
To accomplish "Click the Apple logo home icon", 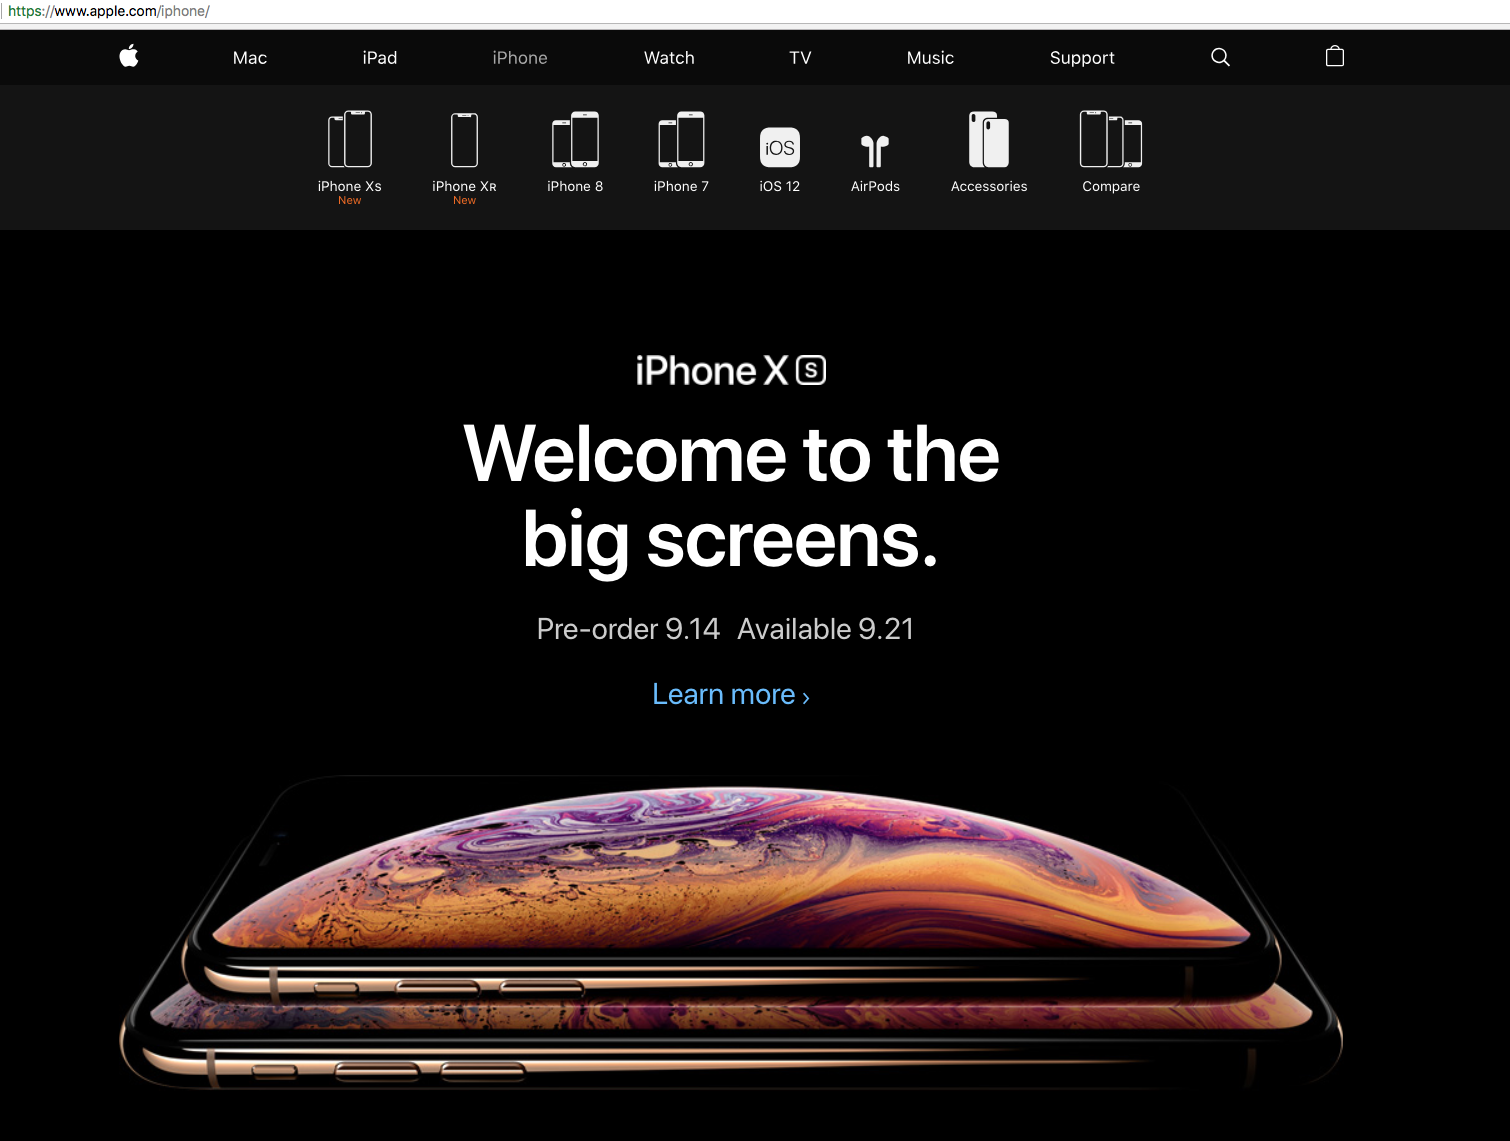I will pyautogui.click(x=129, y=56).
